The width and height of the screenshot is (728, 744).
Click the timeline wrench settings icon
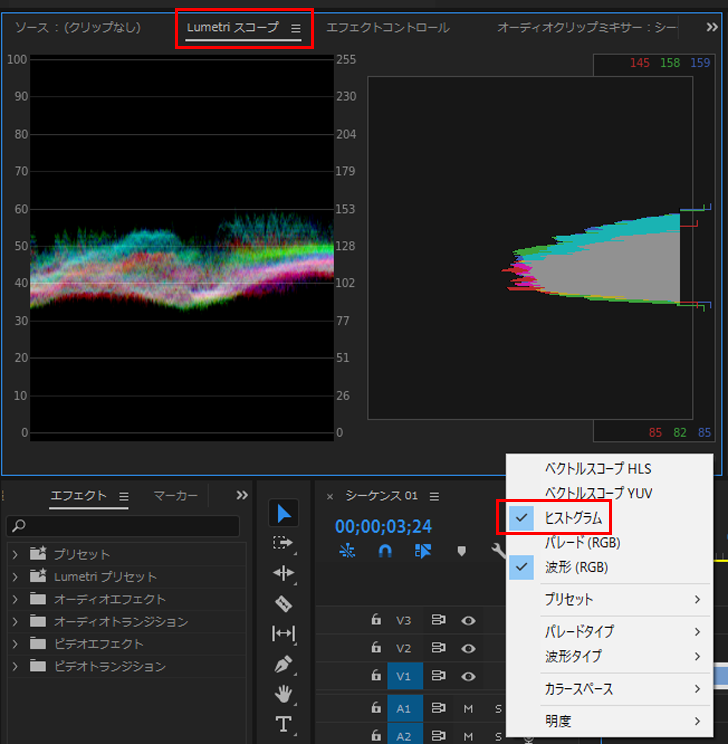(x=498, y=551)
